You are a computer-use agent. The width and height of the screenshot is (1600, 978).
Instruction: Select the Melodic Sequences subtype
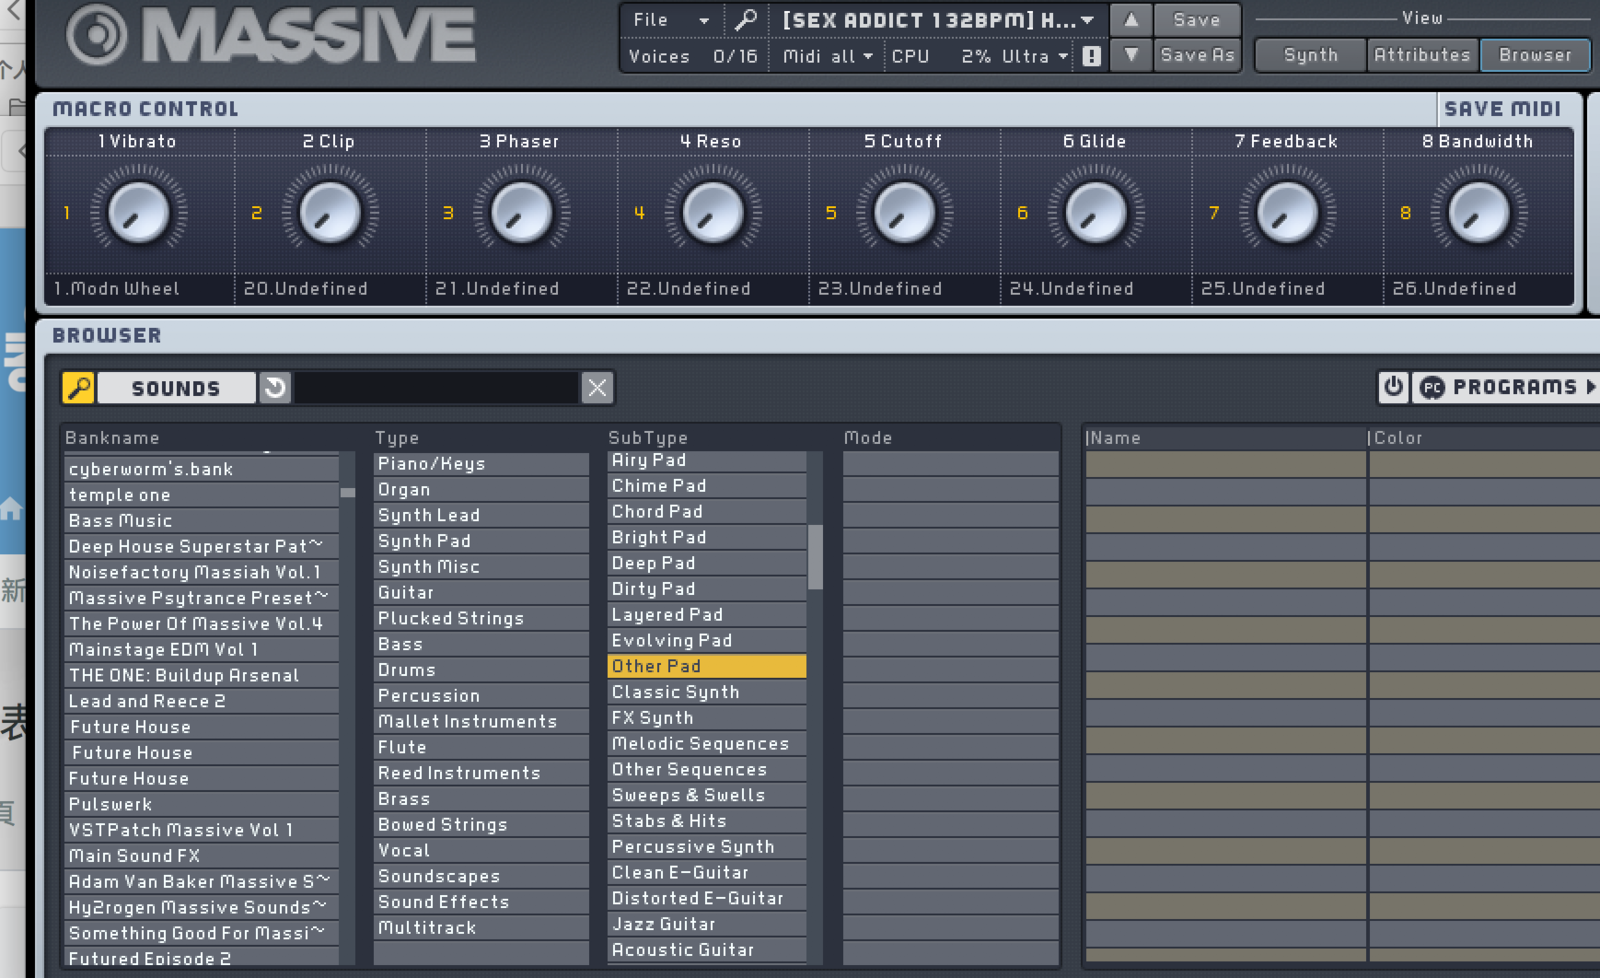(707, 744)
